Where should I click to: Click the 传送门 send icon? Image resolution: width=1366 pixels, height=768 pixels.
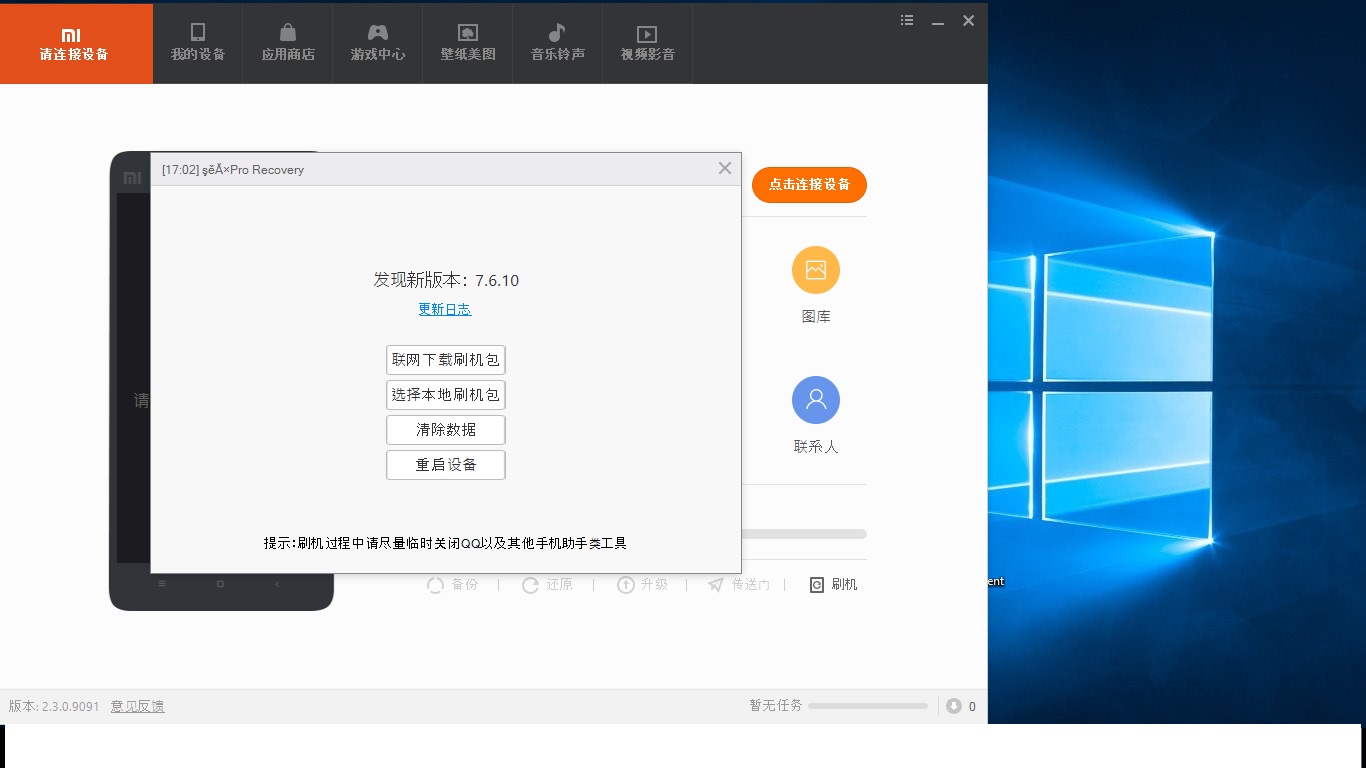pyautogui.click(x=716, y=585)
